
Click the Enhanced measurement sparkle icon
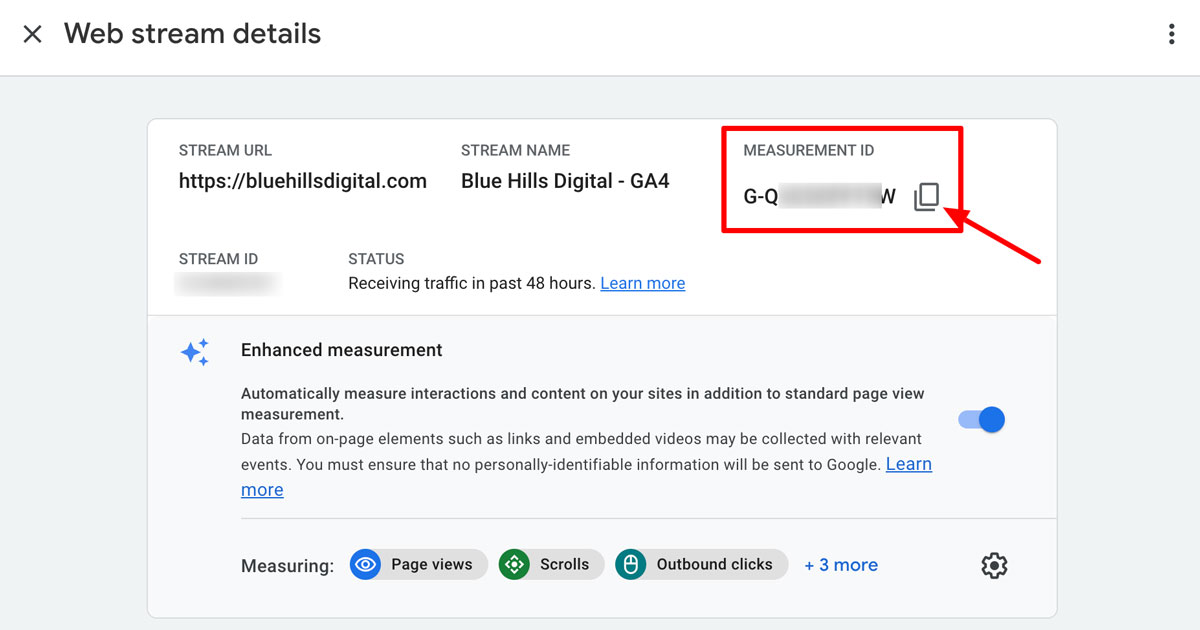point(195,352)
